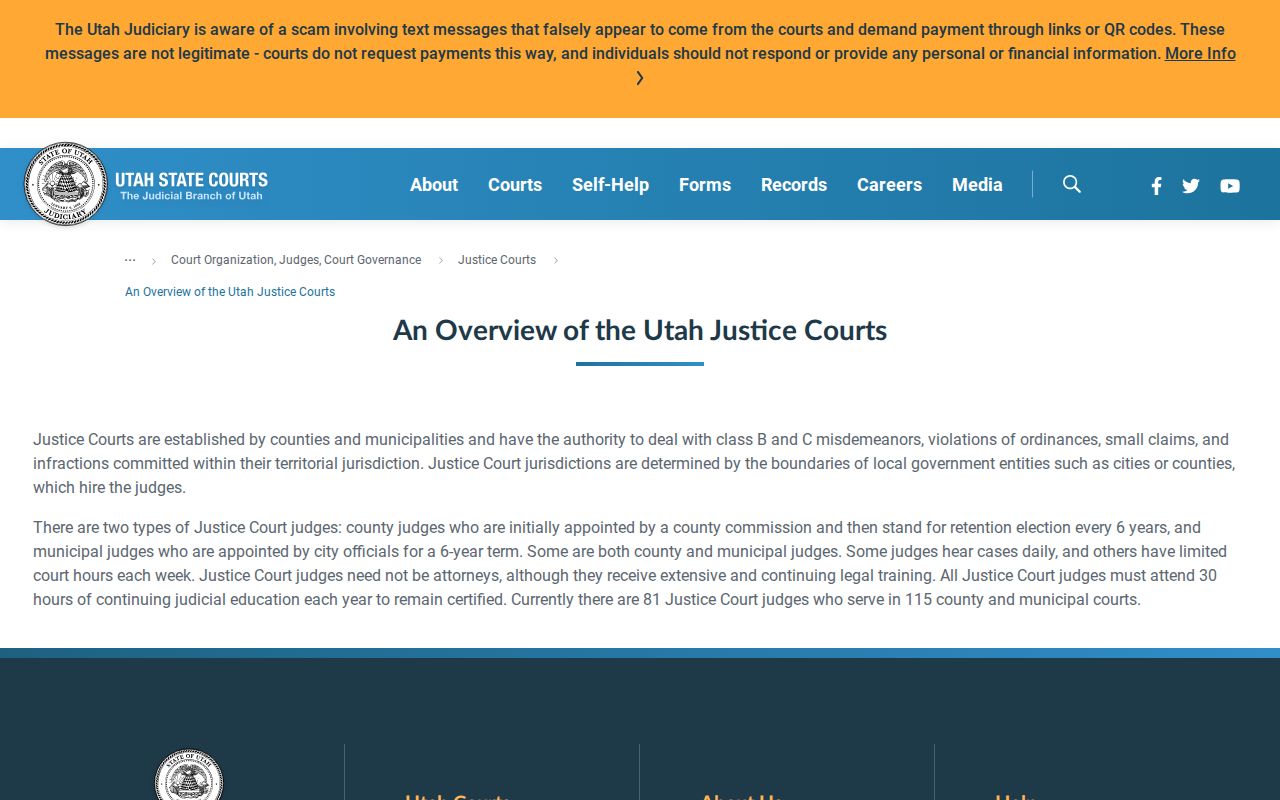The height and width of the screenshot is (800, 1280).
Task: Click the Utah State Courts title text
Action: coord(191,180)
